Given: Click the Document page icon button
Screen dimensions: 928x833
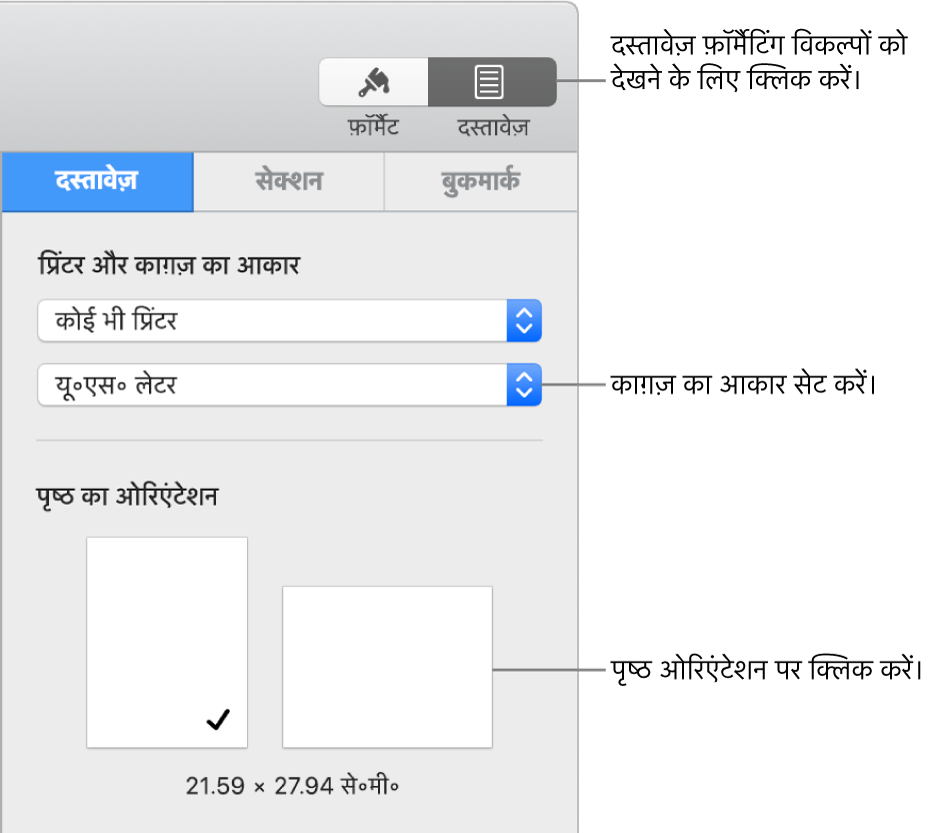Looking at the screenshot, I should coord(492,82).
